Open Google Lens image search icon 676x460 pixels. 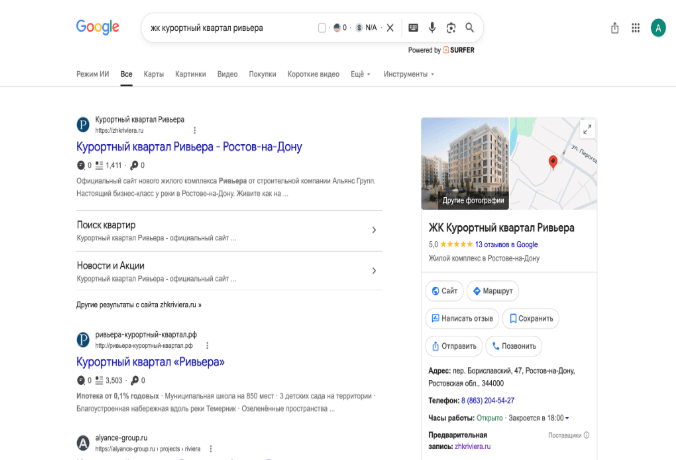click(x=451, y=28)
